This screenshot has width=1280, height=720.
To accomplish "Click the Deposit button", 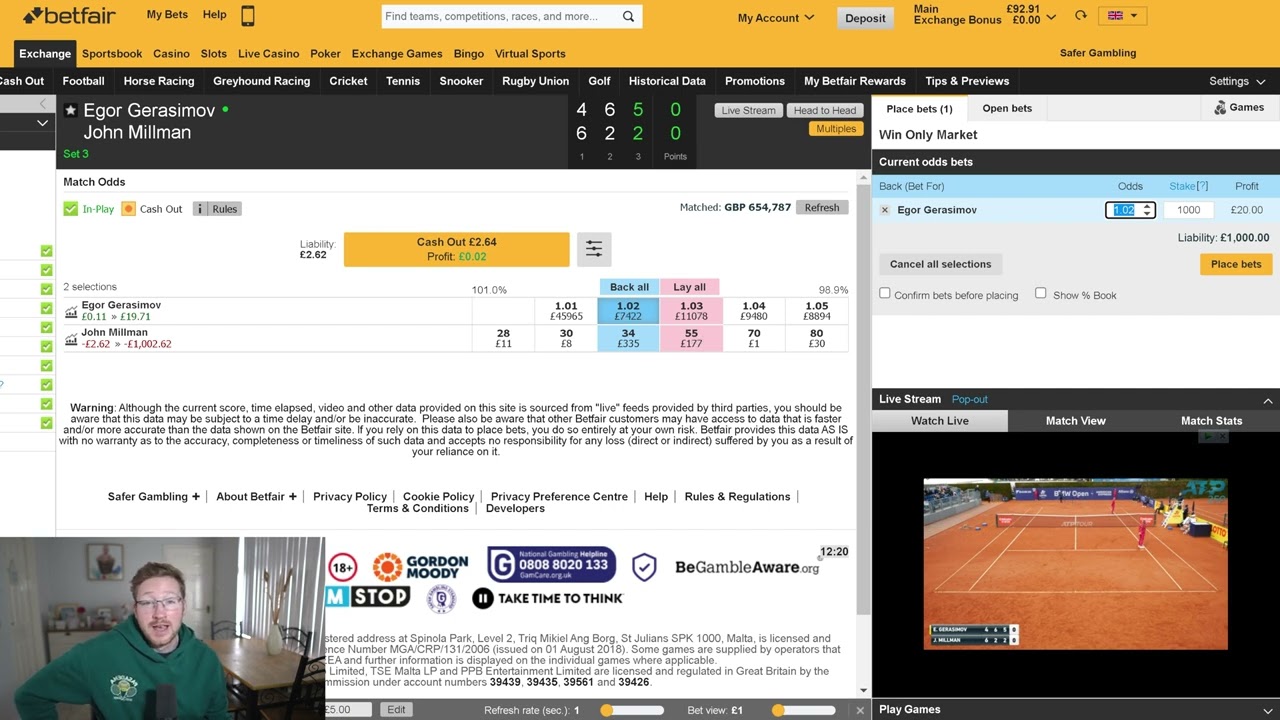I will pos(865,18).
